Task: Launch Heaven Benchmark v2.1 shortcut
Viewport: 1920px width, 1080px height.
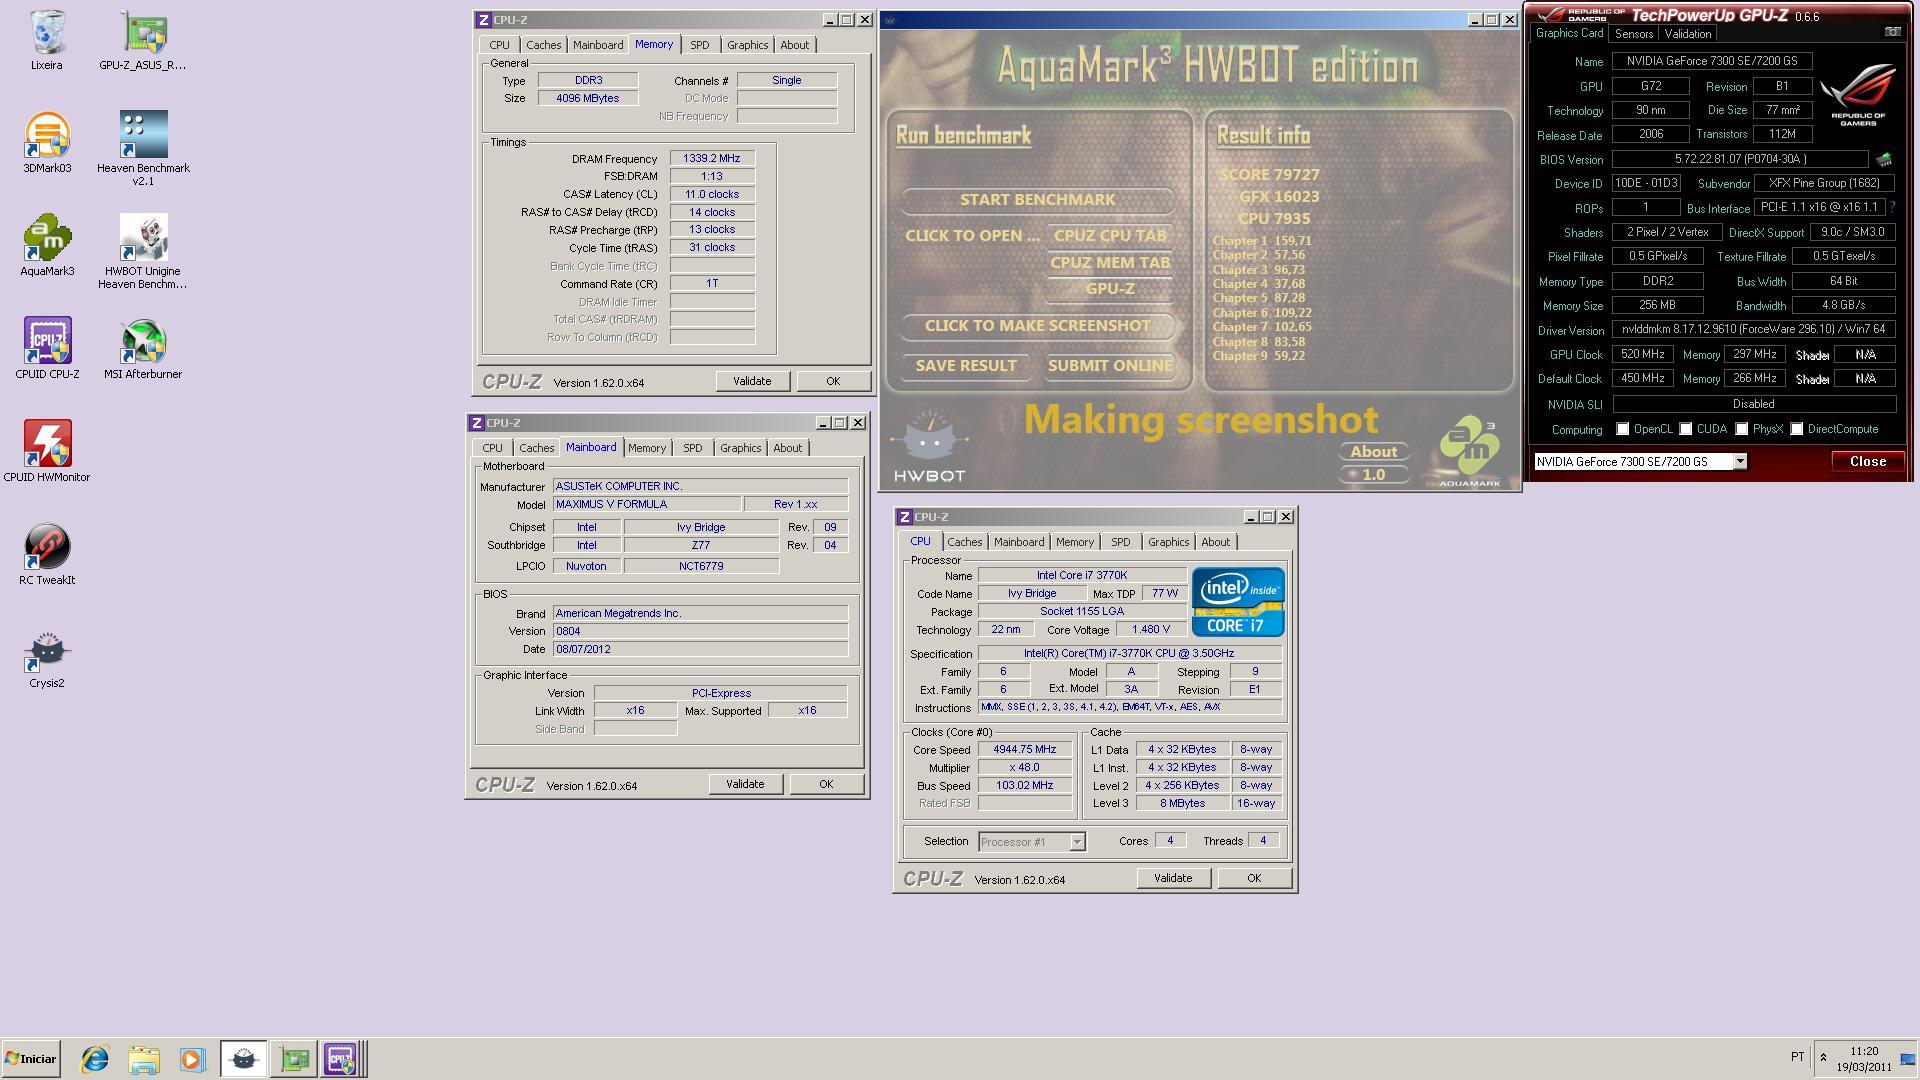Action: 143,148
